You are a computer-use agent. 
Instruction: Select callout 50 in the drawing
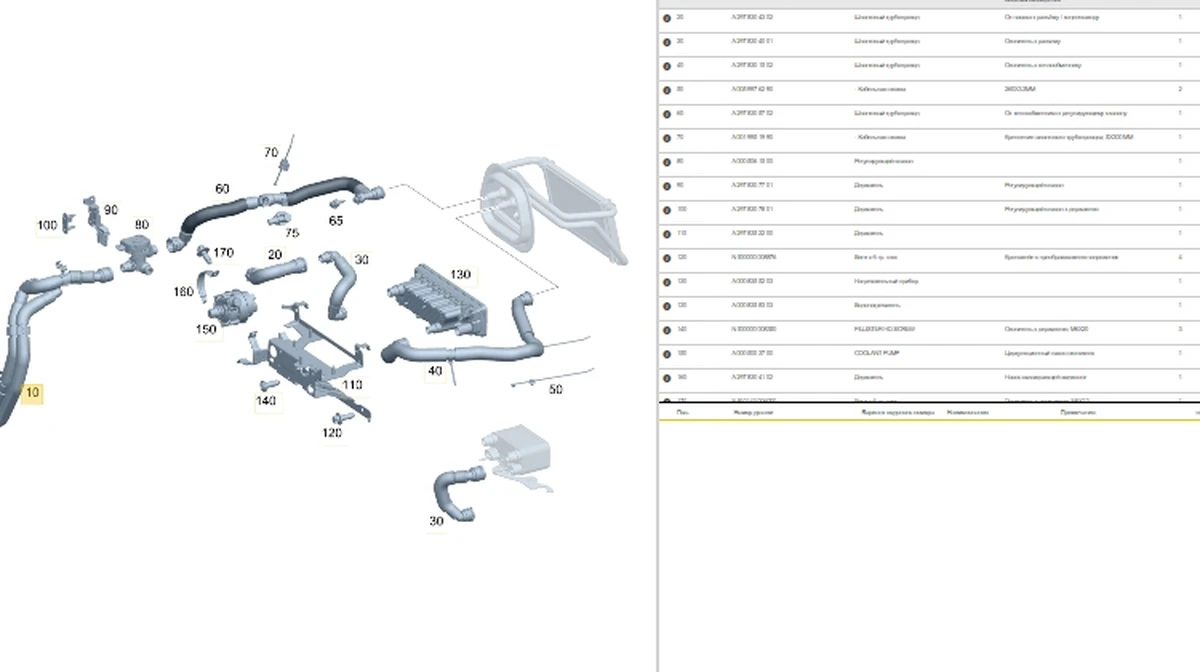[556, 389]
